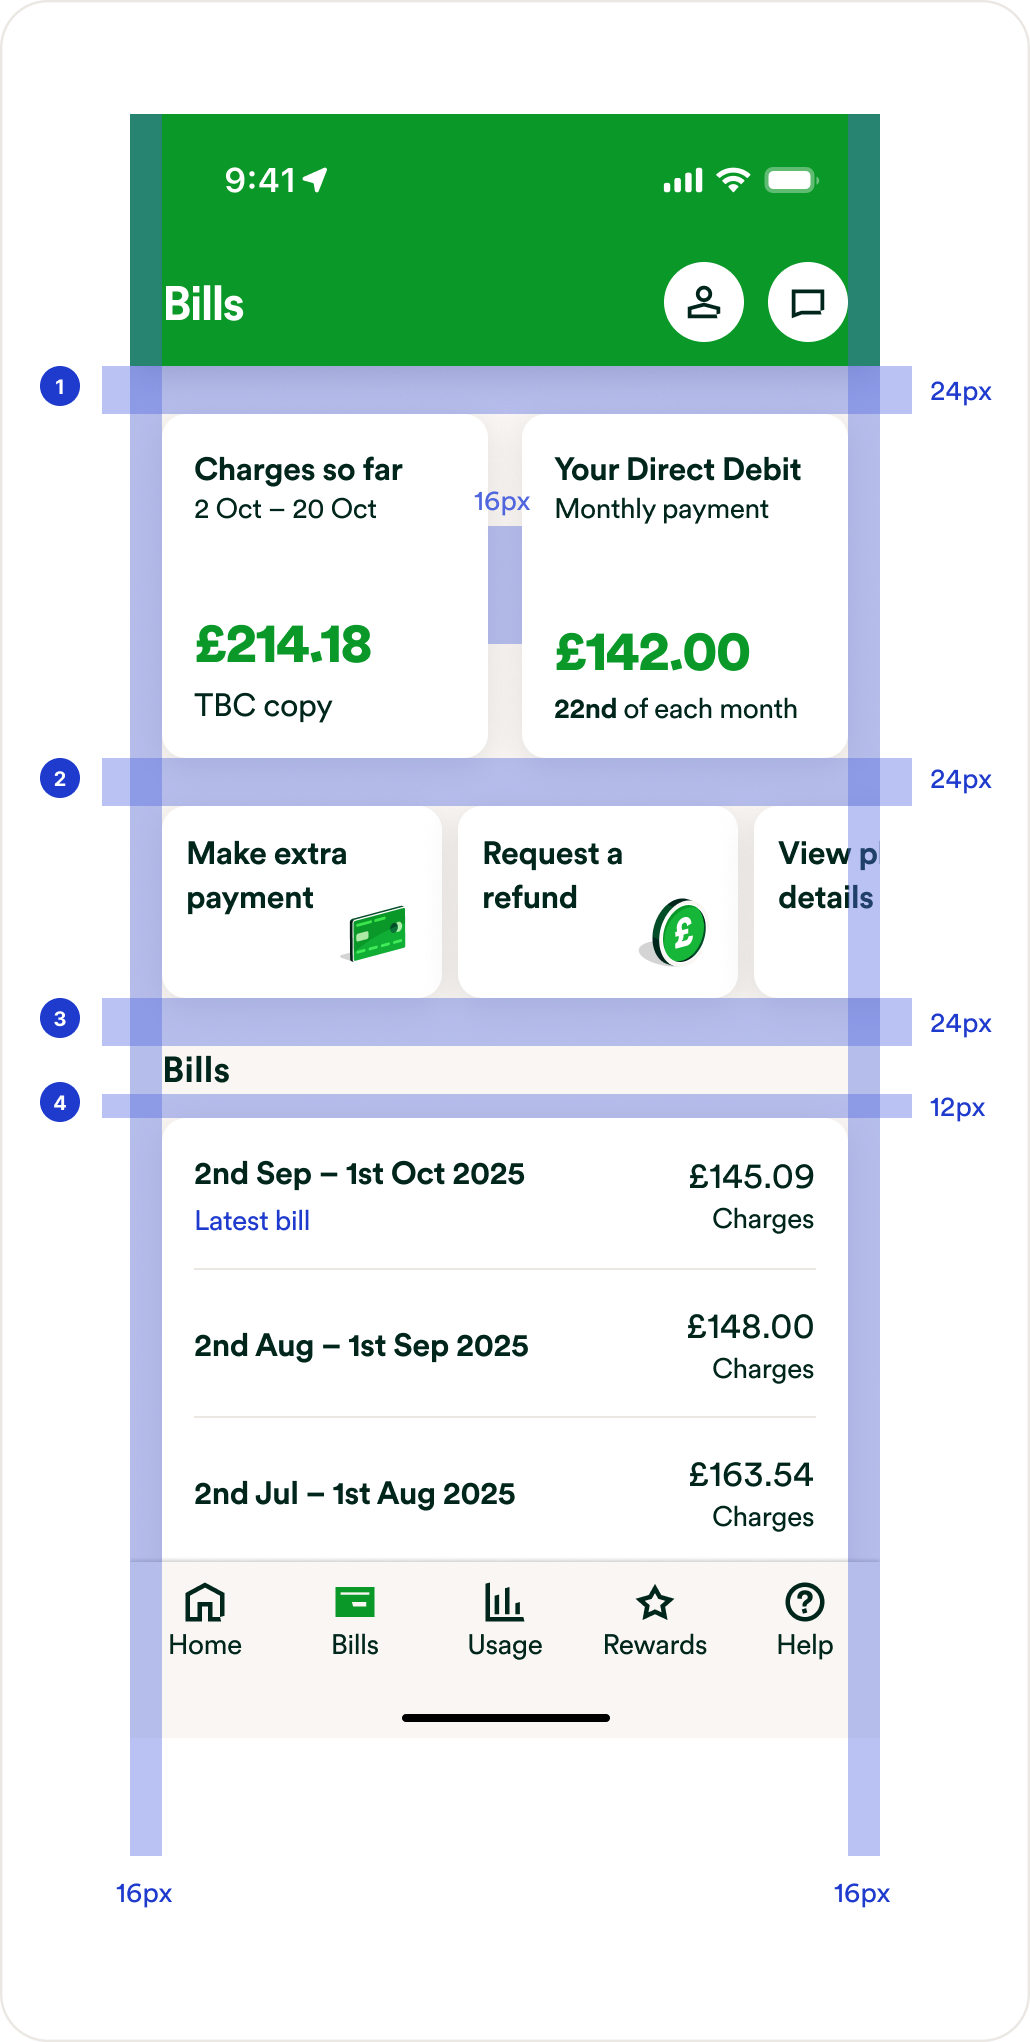This screenshot has height=2042, width=1030.
Task: Tap the green credit card illustration
Action: pyautogui.click(x=376, y=934)
